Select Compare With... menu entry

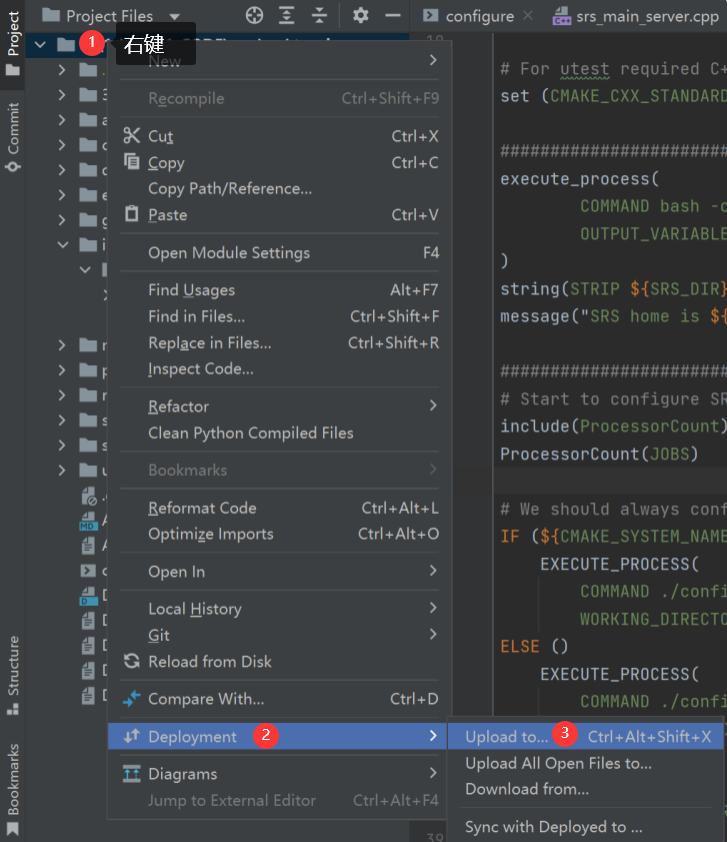click(206, 699)
